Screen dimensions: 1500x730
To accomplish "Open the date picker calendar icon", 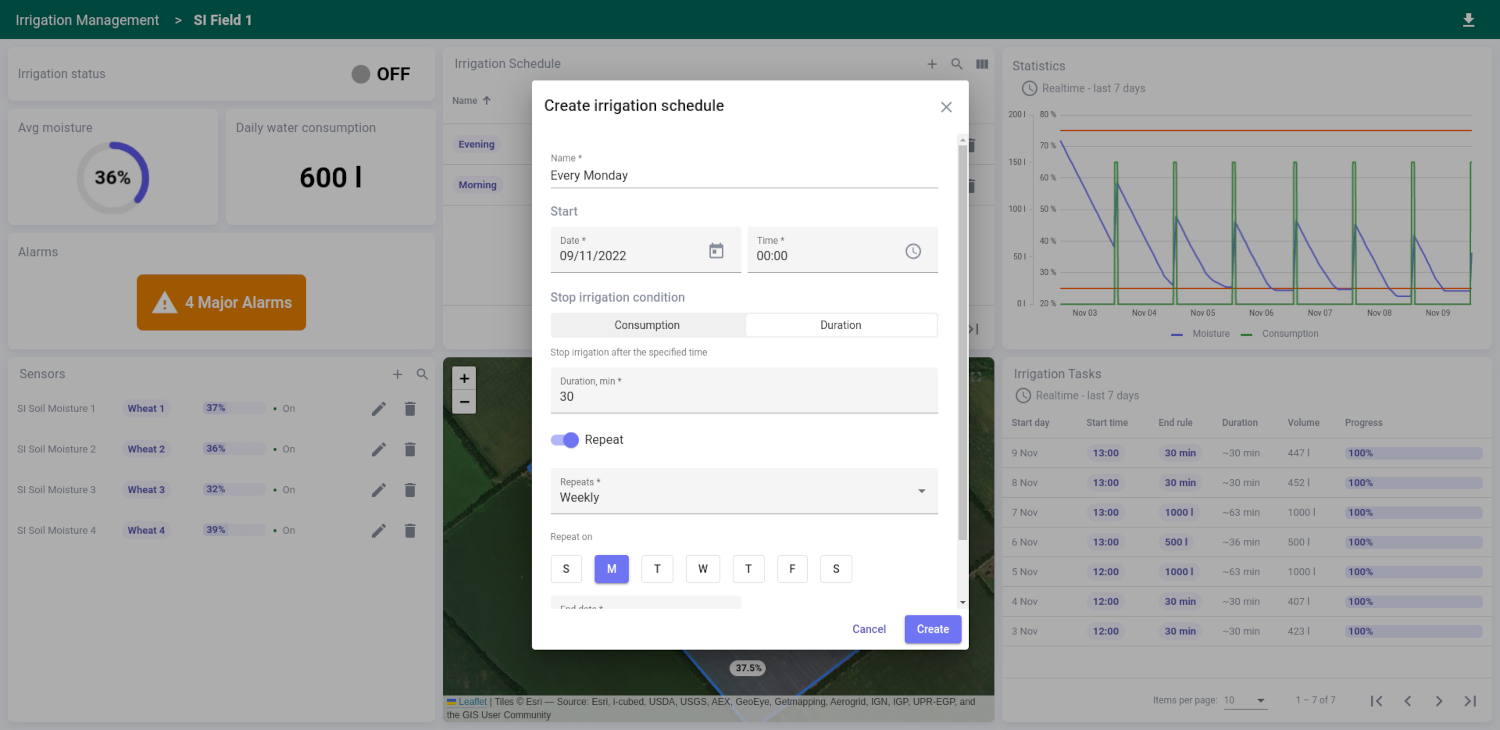I will 716,251.
